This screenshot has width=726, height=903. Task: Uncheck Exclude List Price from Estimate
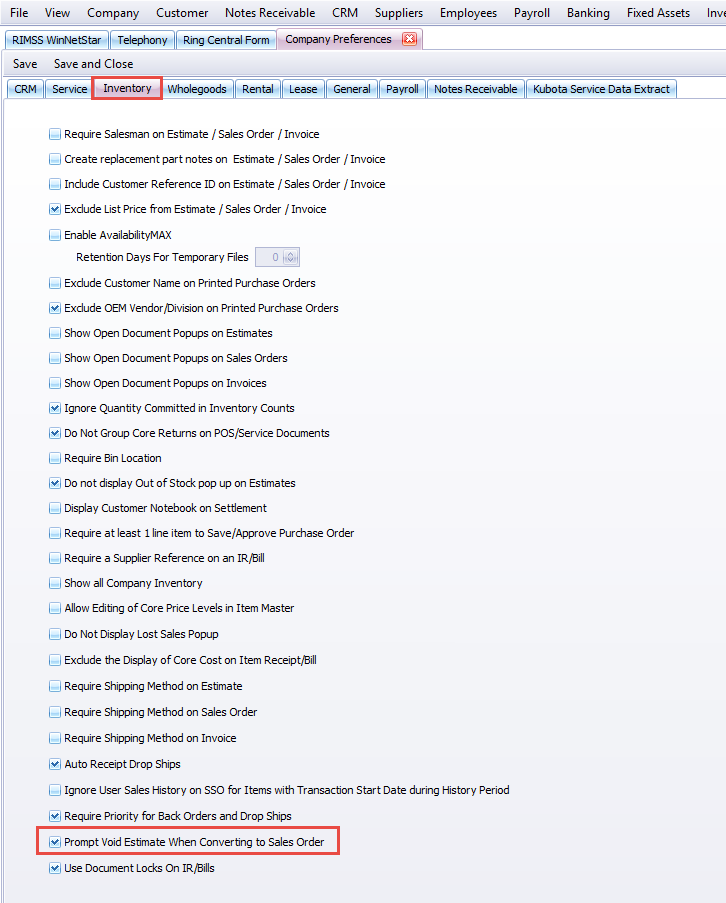tap(55, 209)
